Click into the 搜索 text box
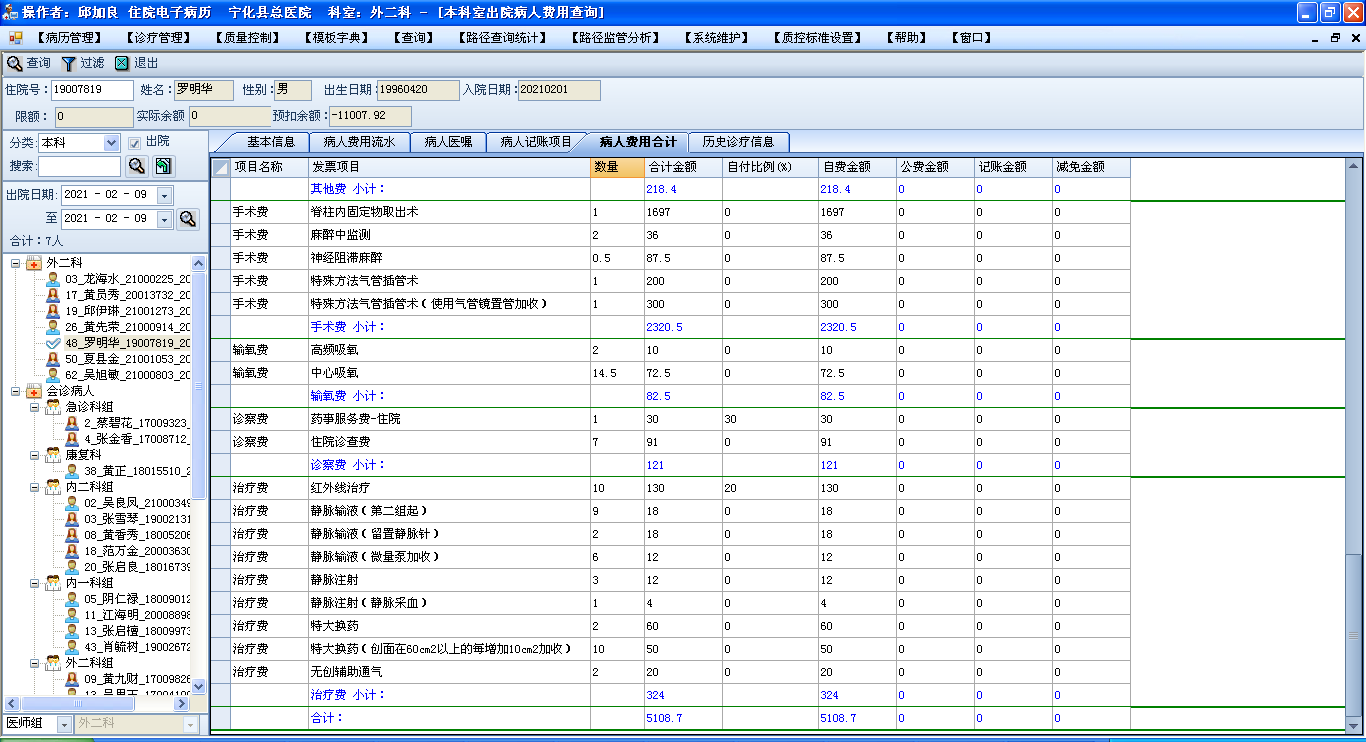 click(79, 166)
